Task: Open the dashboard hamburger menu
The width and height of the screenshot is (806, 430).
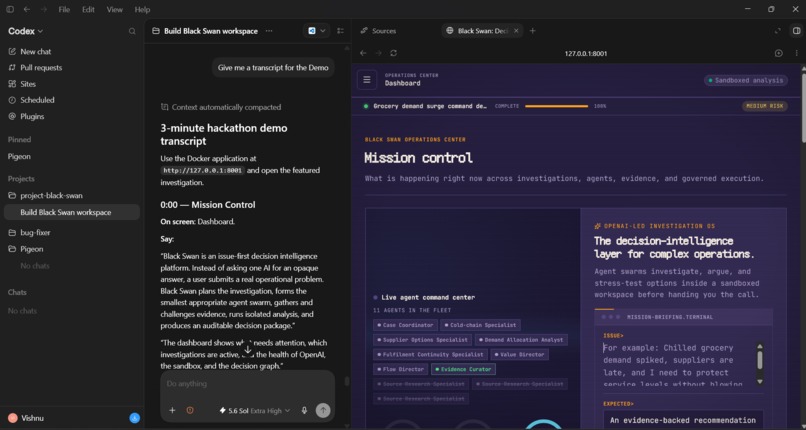Action: 367,80
